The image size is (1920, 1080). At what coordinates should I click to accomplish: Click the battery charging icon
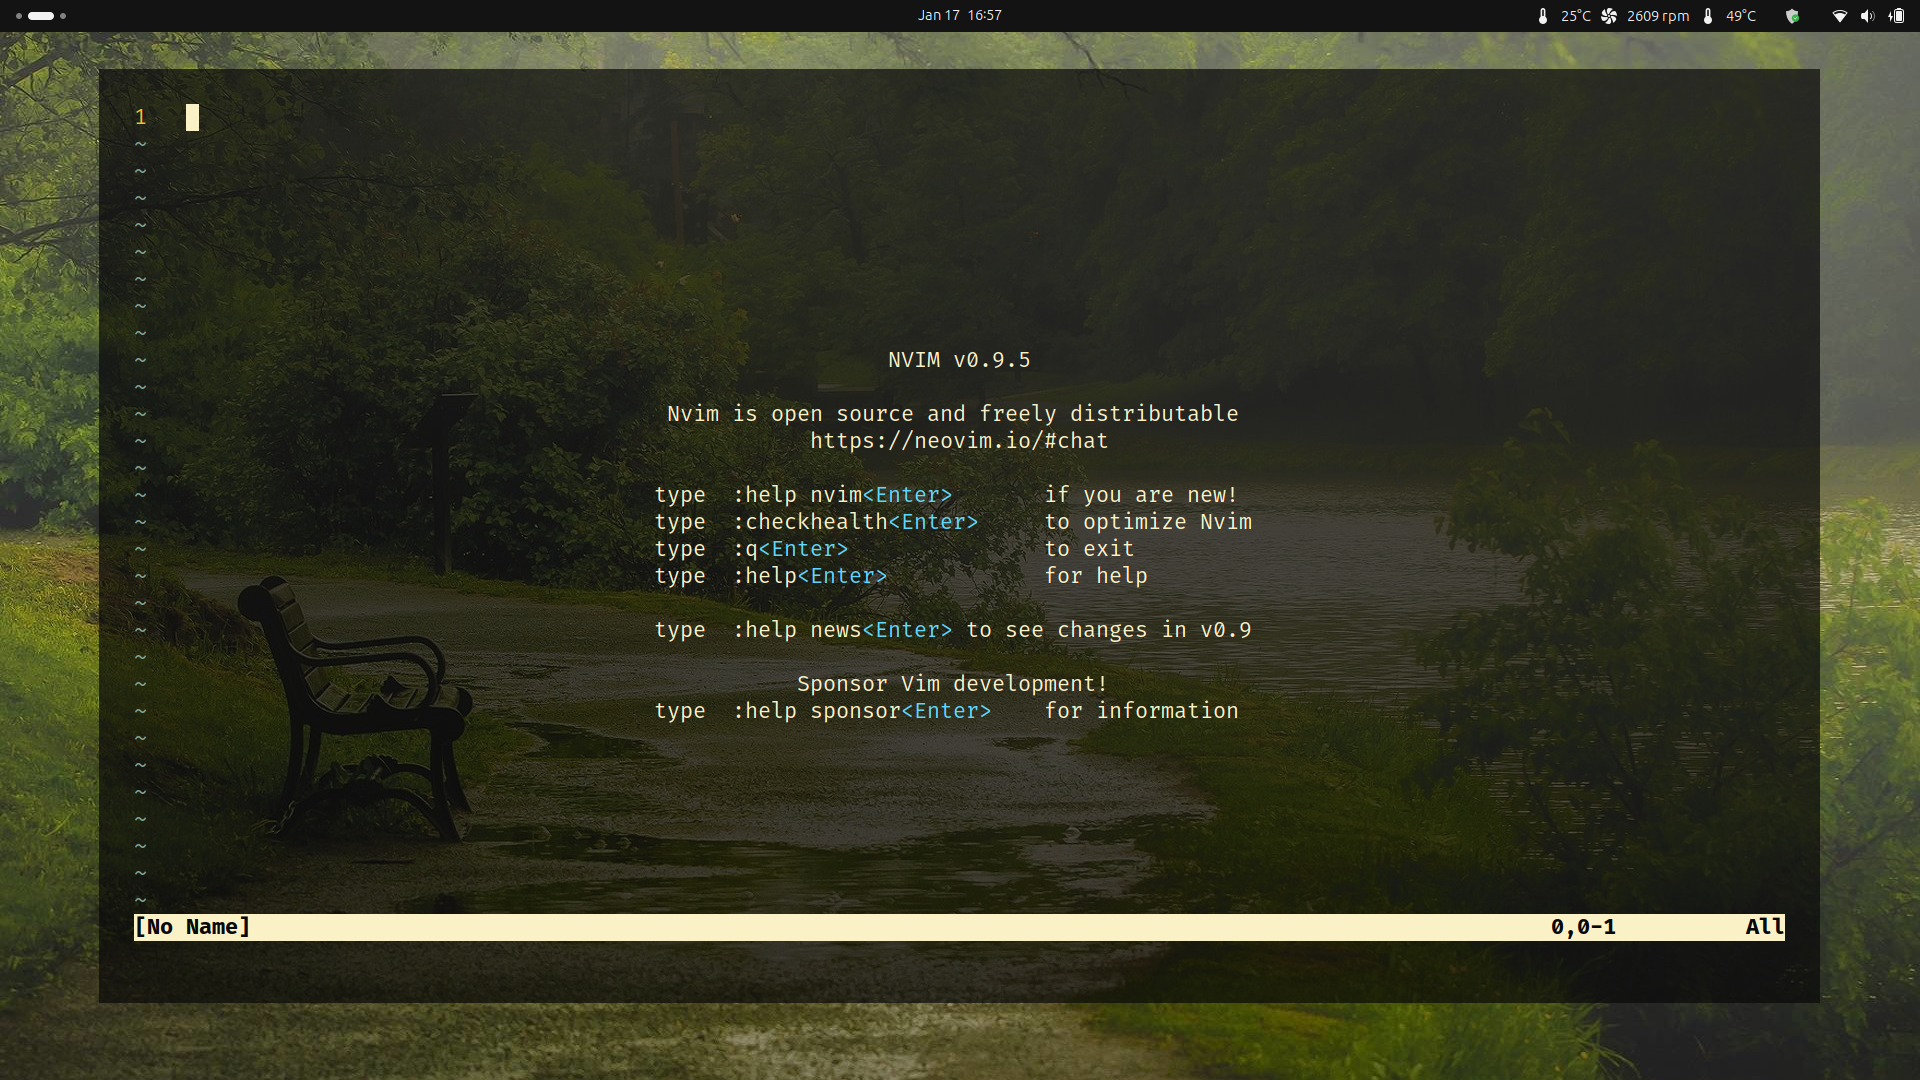click(x=1897, y=16)
